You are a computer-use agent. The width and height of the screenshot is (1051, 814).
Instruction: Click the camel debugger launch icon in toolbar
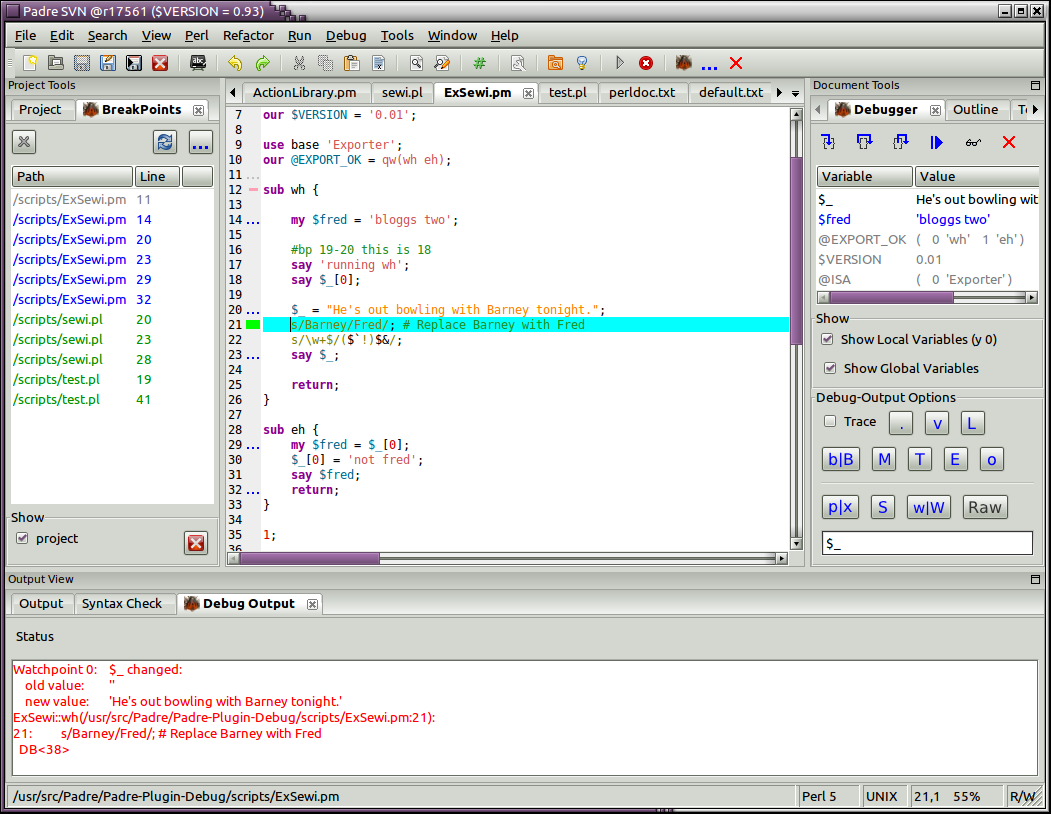[683, 63]
